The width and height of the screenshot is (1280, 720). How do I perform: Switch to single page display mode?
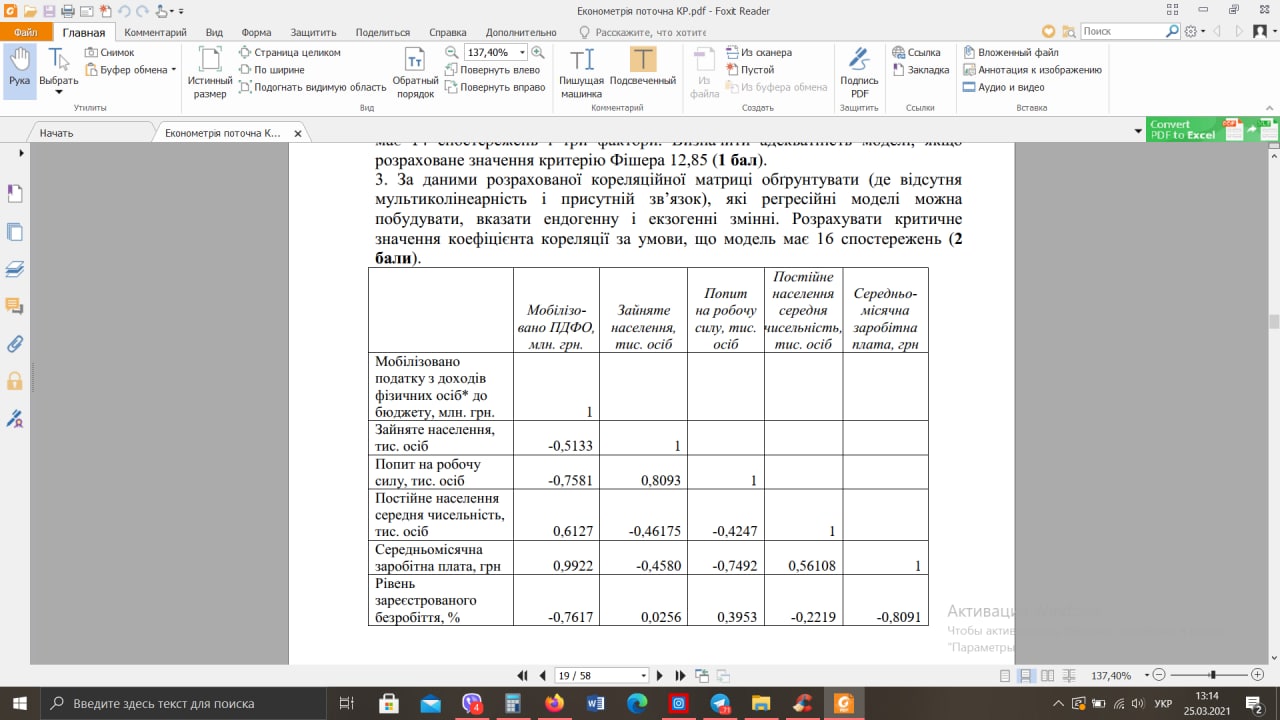coord(1005,676)
